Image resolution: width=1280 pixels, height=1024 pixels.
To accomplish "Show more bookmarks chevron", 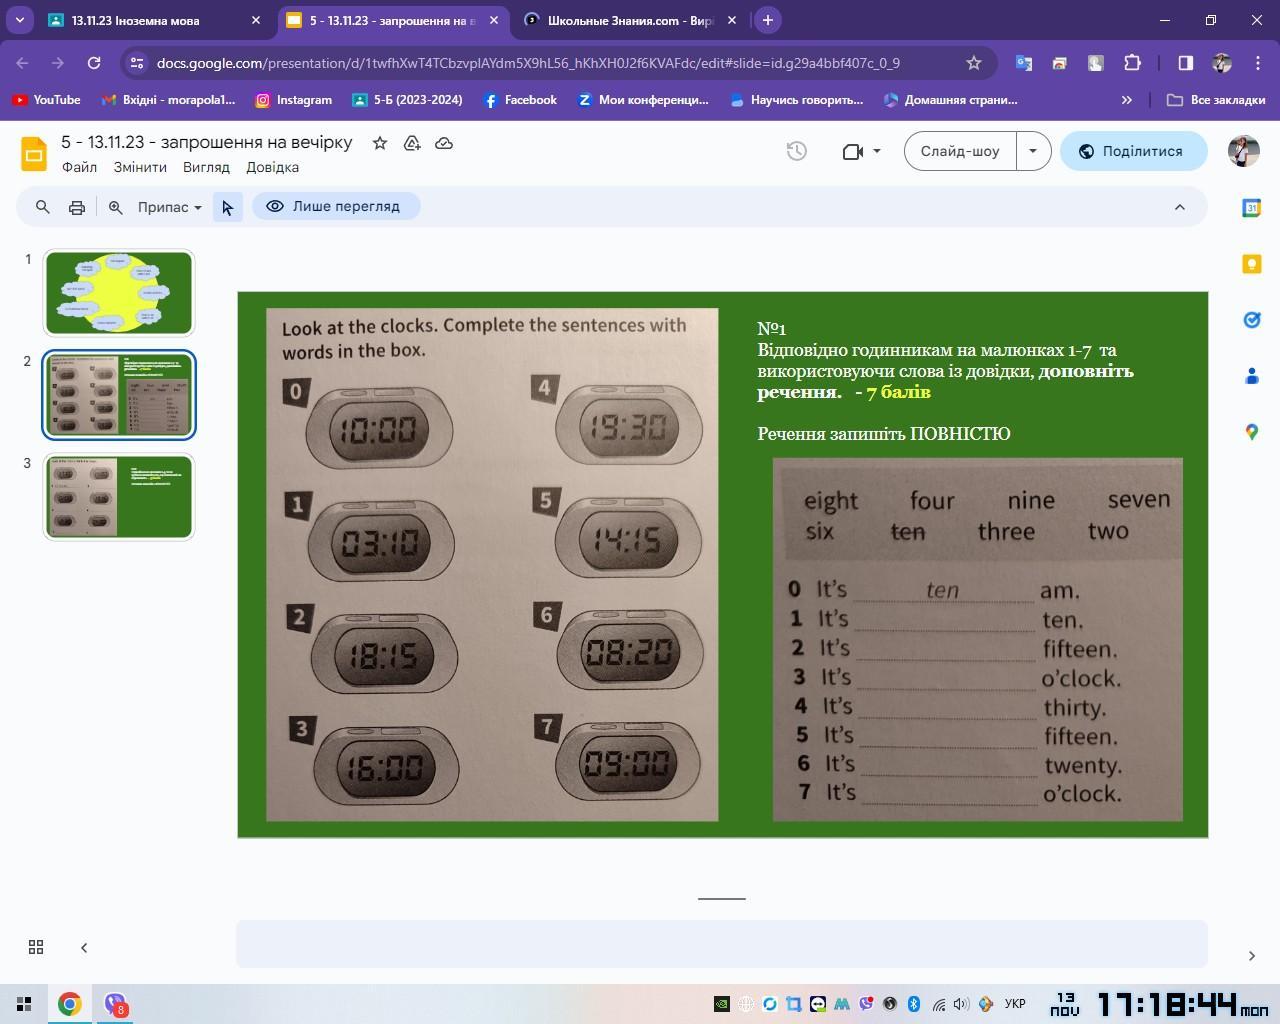I will (1127, 100).
